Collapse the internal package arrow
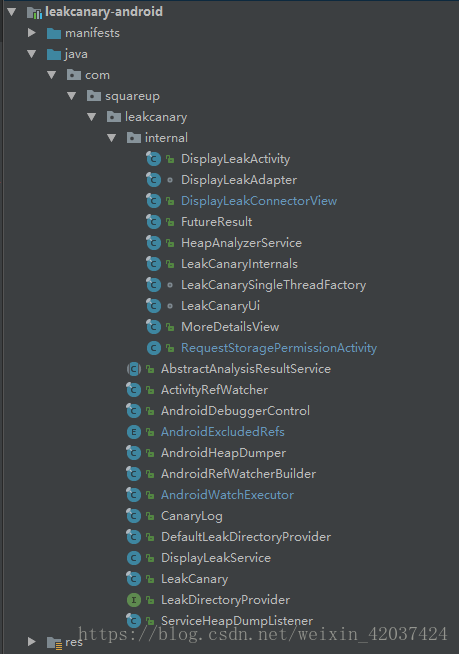This screenshot has height=654, width=459. [111, 138]
